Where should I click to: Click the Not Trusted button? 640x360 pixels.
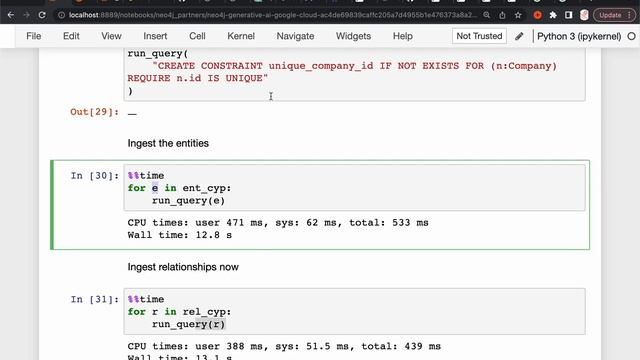[x=479, y=36]
